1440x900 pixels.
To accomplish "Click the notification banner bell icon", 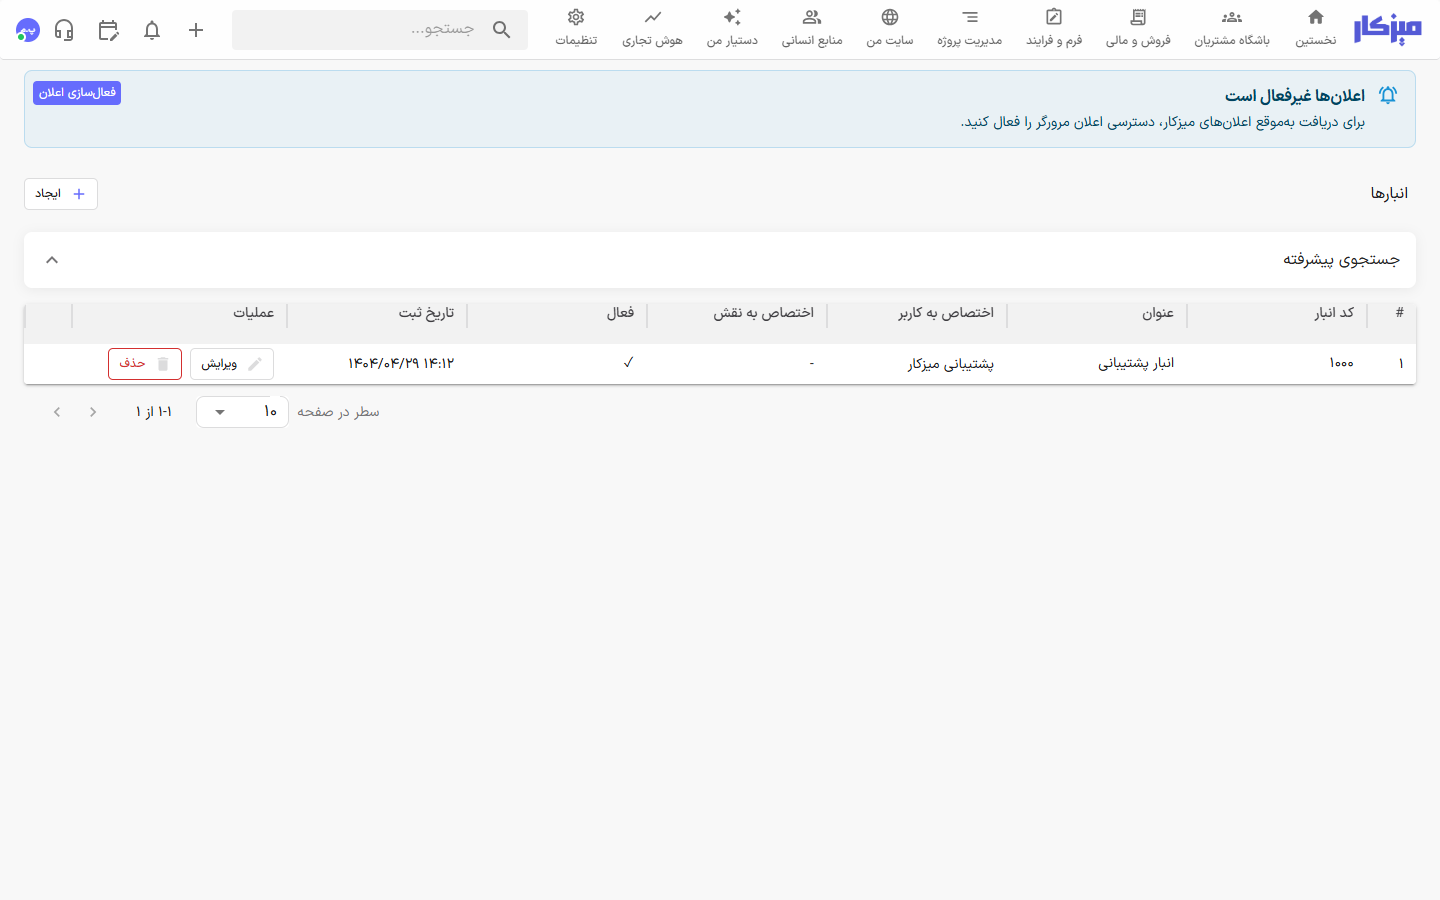I will coord(1388,95).
